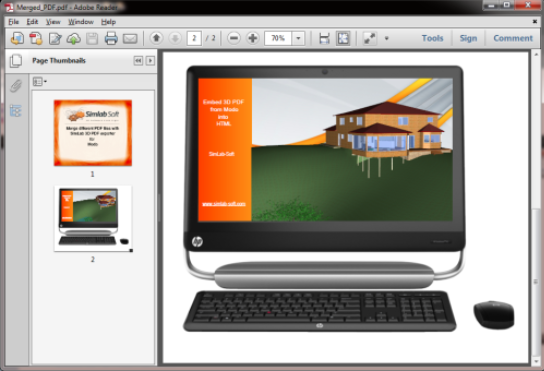
Task: Expand the navigation pane single arrow
Action: [x=150, y=61]
